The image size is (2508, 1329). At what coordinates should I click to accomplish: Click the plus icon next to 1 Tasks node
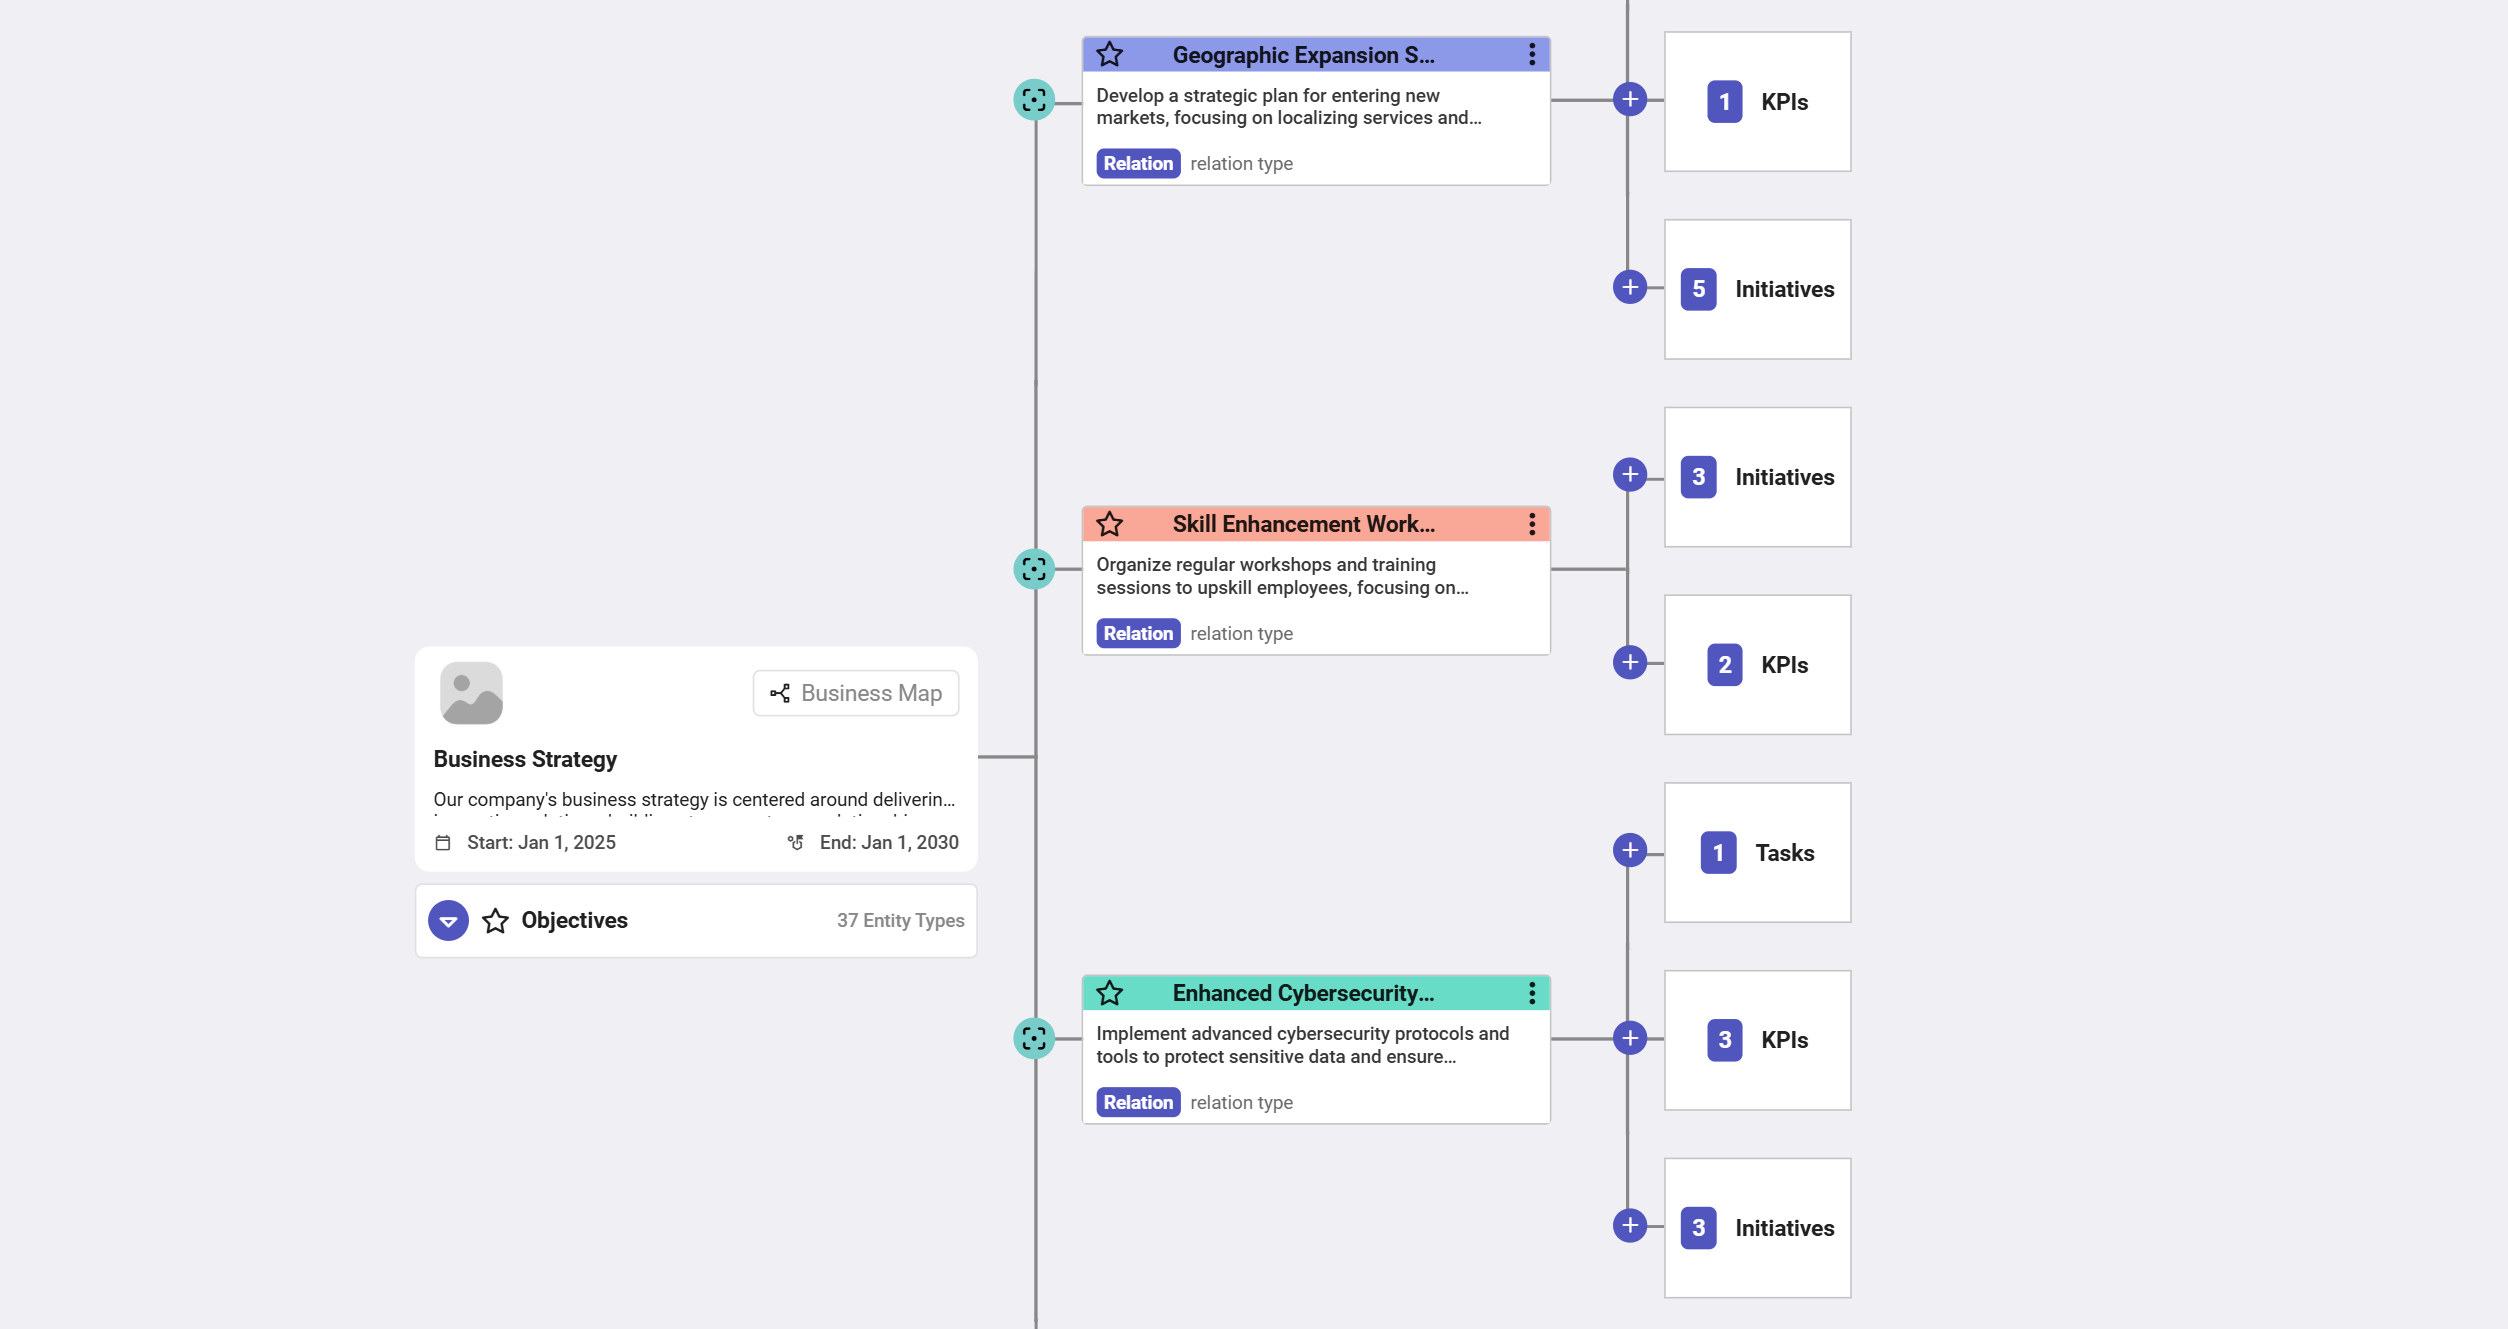[x=1629, y=850]
